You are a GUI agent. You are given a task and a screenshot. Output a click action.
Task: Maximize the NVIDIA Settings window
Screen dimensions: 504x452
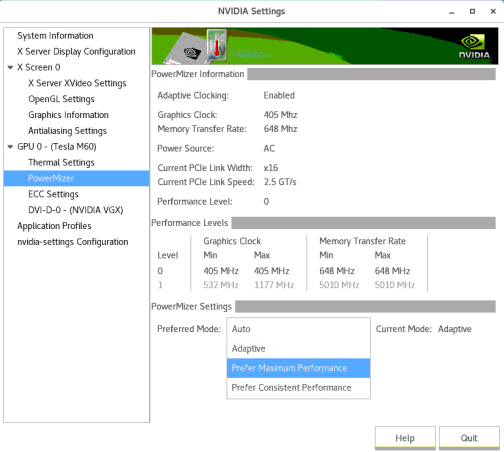point(472,12)
